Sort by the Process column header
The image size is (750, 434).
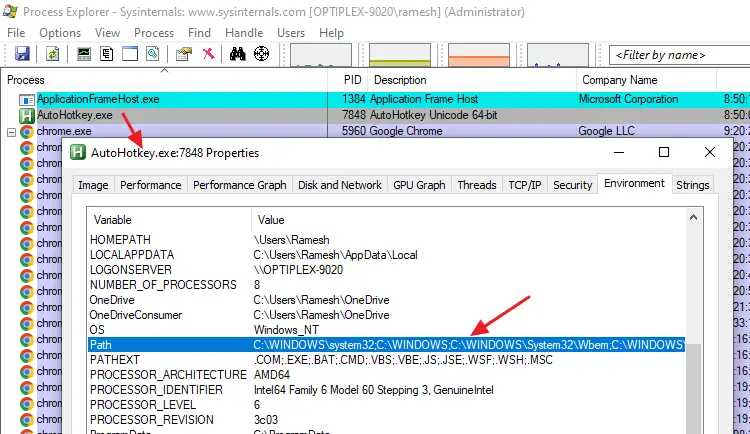click(164, 80)
